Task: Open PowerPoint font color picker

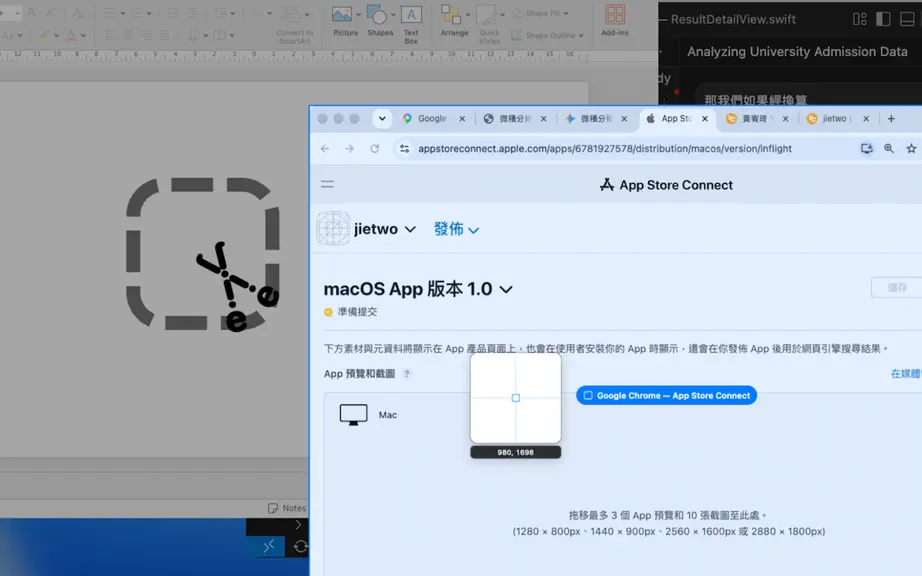Action: 71,35
